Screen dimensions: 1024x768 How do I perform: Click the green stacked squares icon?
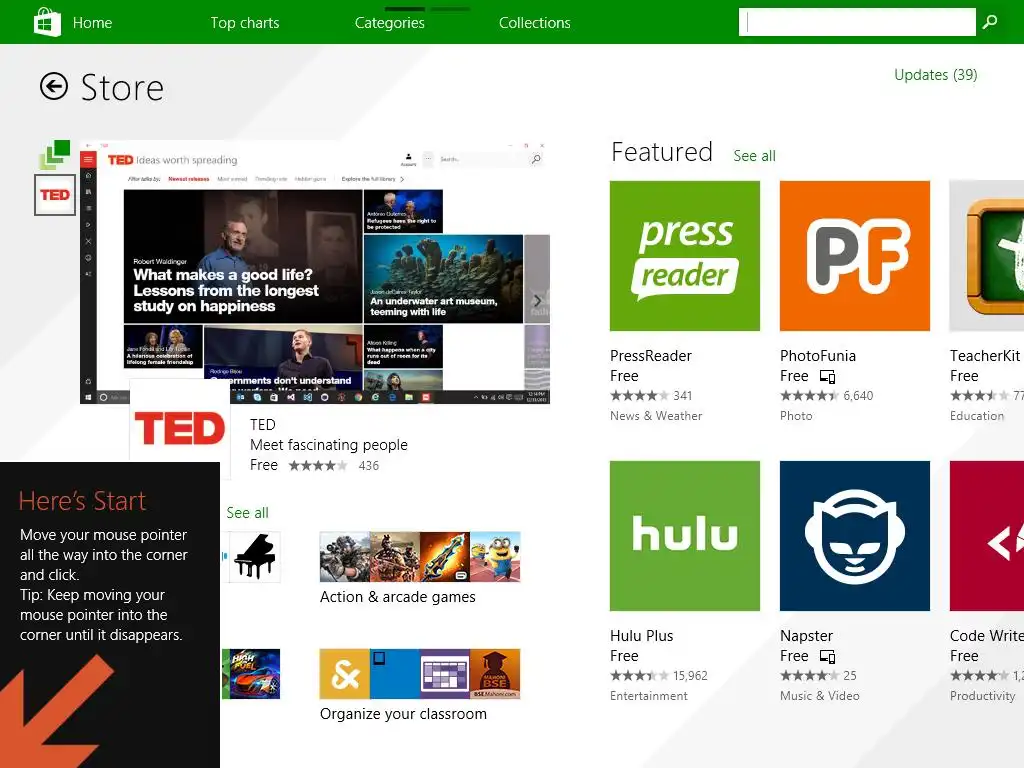coord(55,155)
